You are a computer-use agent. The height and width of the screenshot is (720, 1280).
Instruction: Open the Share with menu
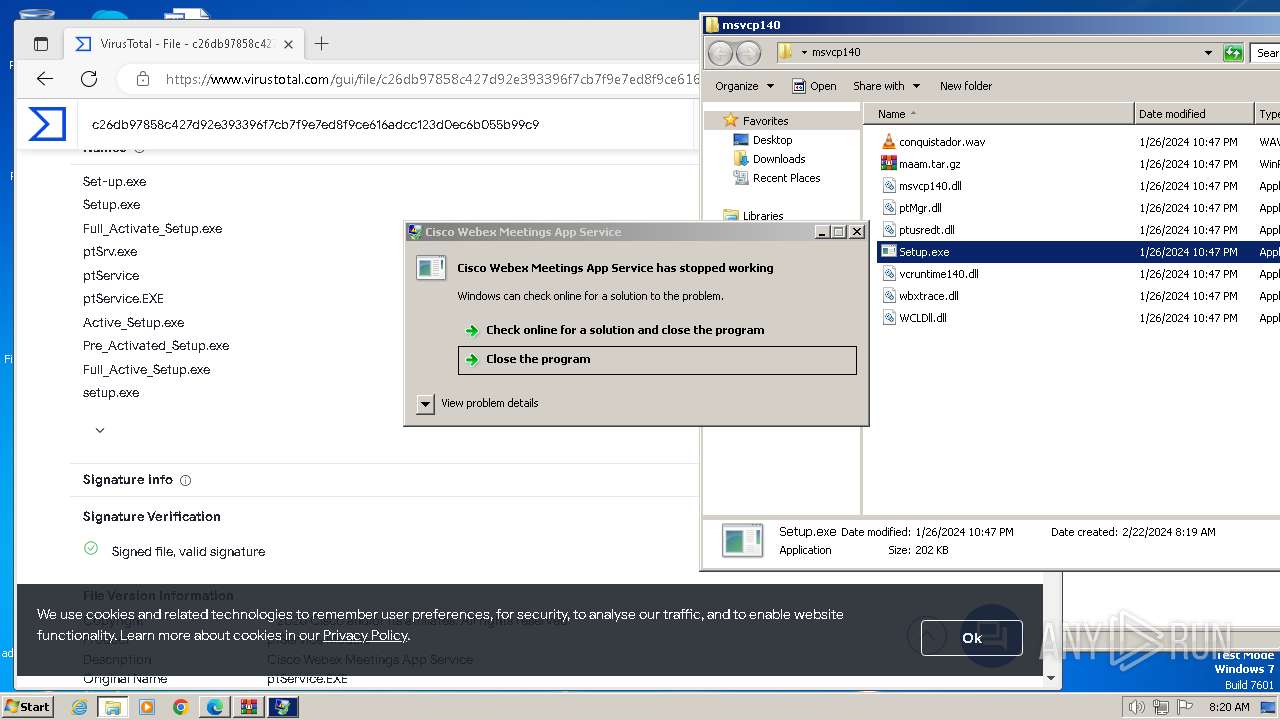(x=886, y=86)
